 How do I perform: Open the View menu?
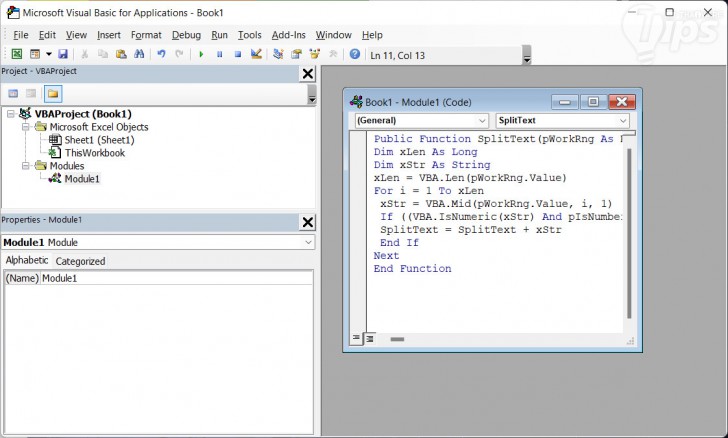coord(76,35)
